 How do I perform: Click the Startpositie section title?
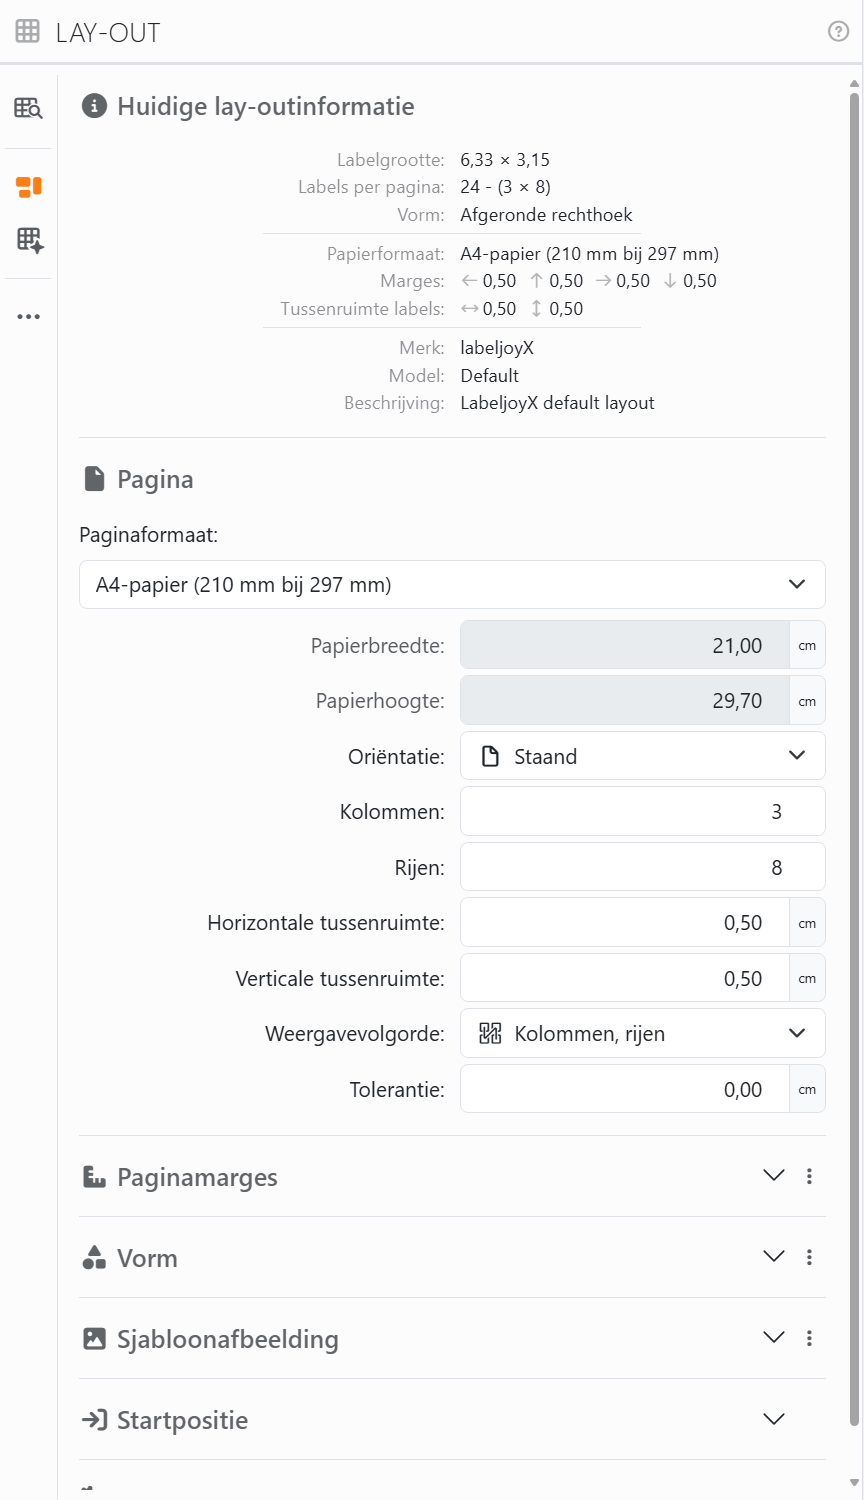pos(182,1420)
